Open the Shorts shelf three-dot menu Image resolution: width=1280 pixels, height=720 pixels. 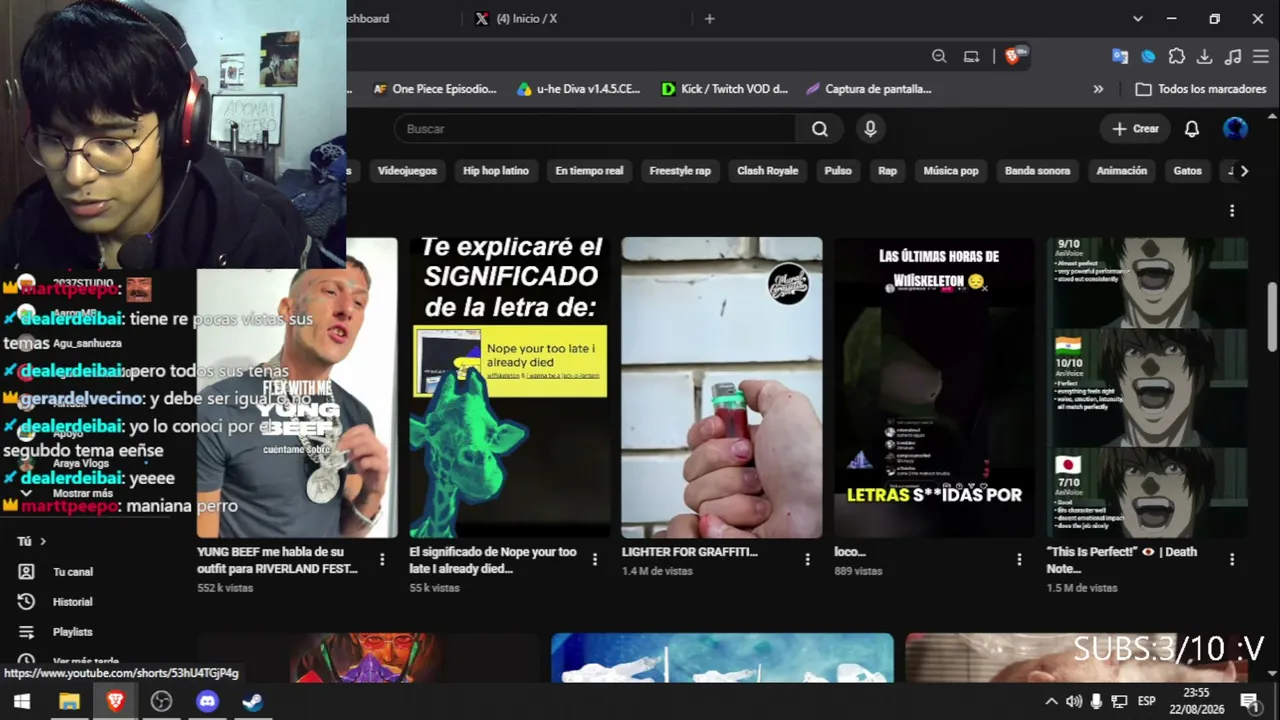[1232, 211]
